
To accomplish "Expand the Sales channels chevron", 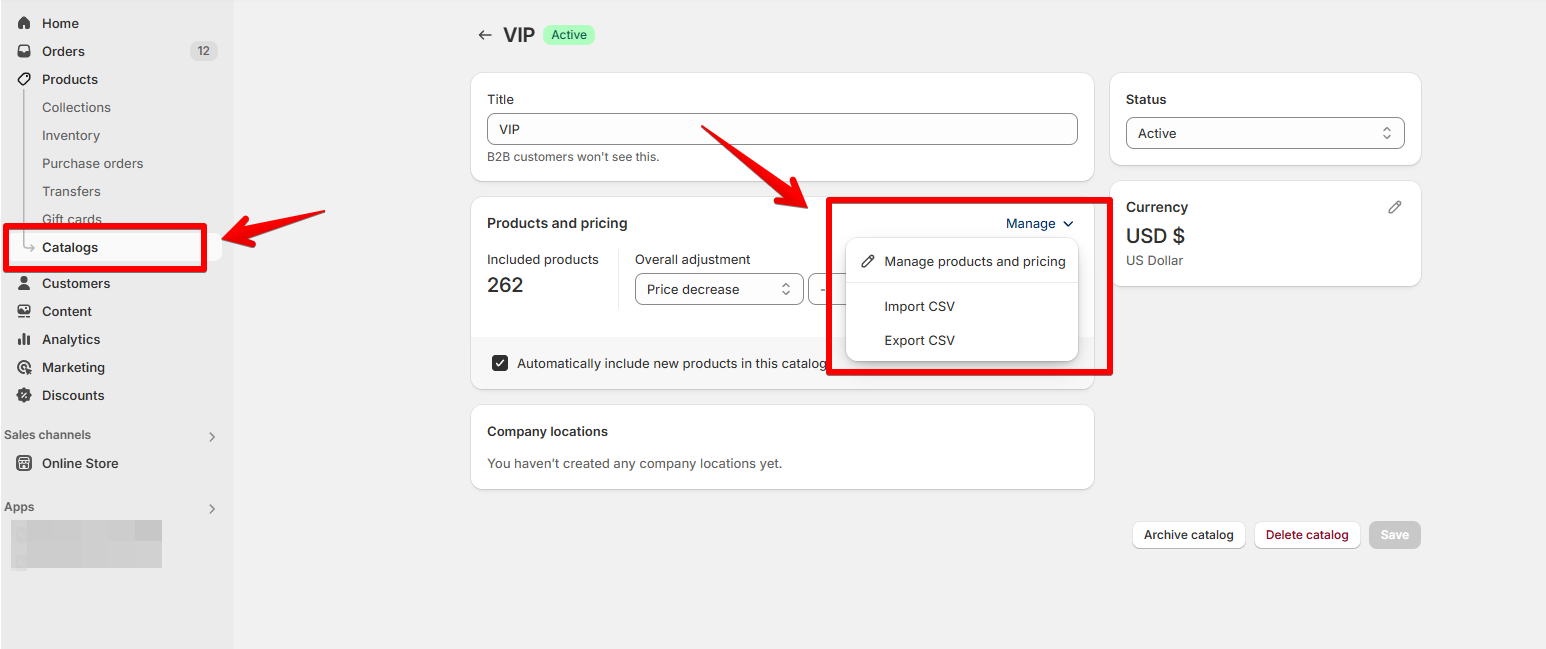I will [x=212, y=436].
